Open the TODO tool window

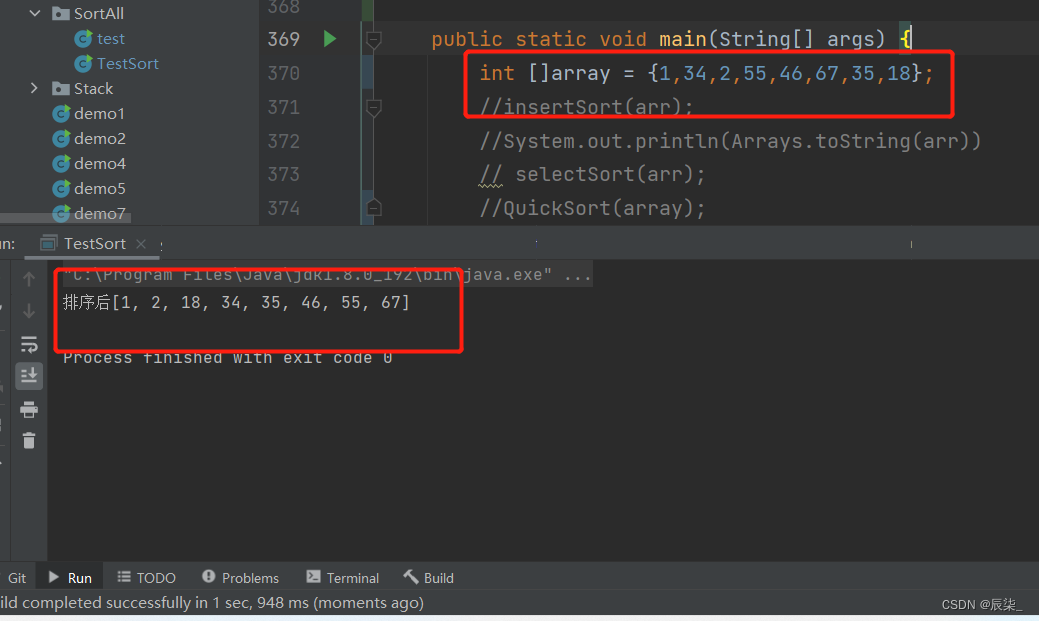point(146,578)
